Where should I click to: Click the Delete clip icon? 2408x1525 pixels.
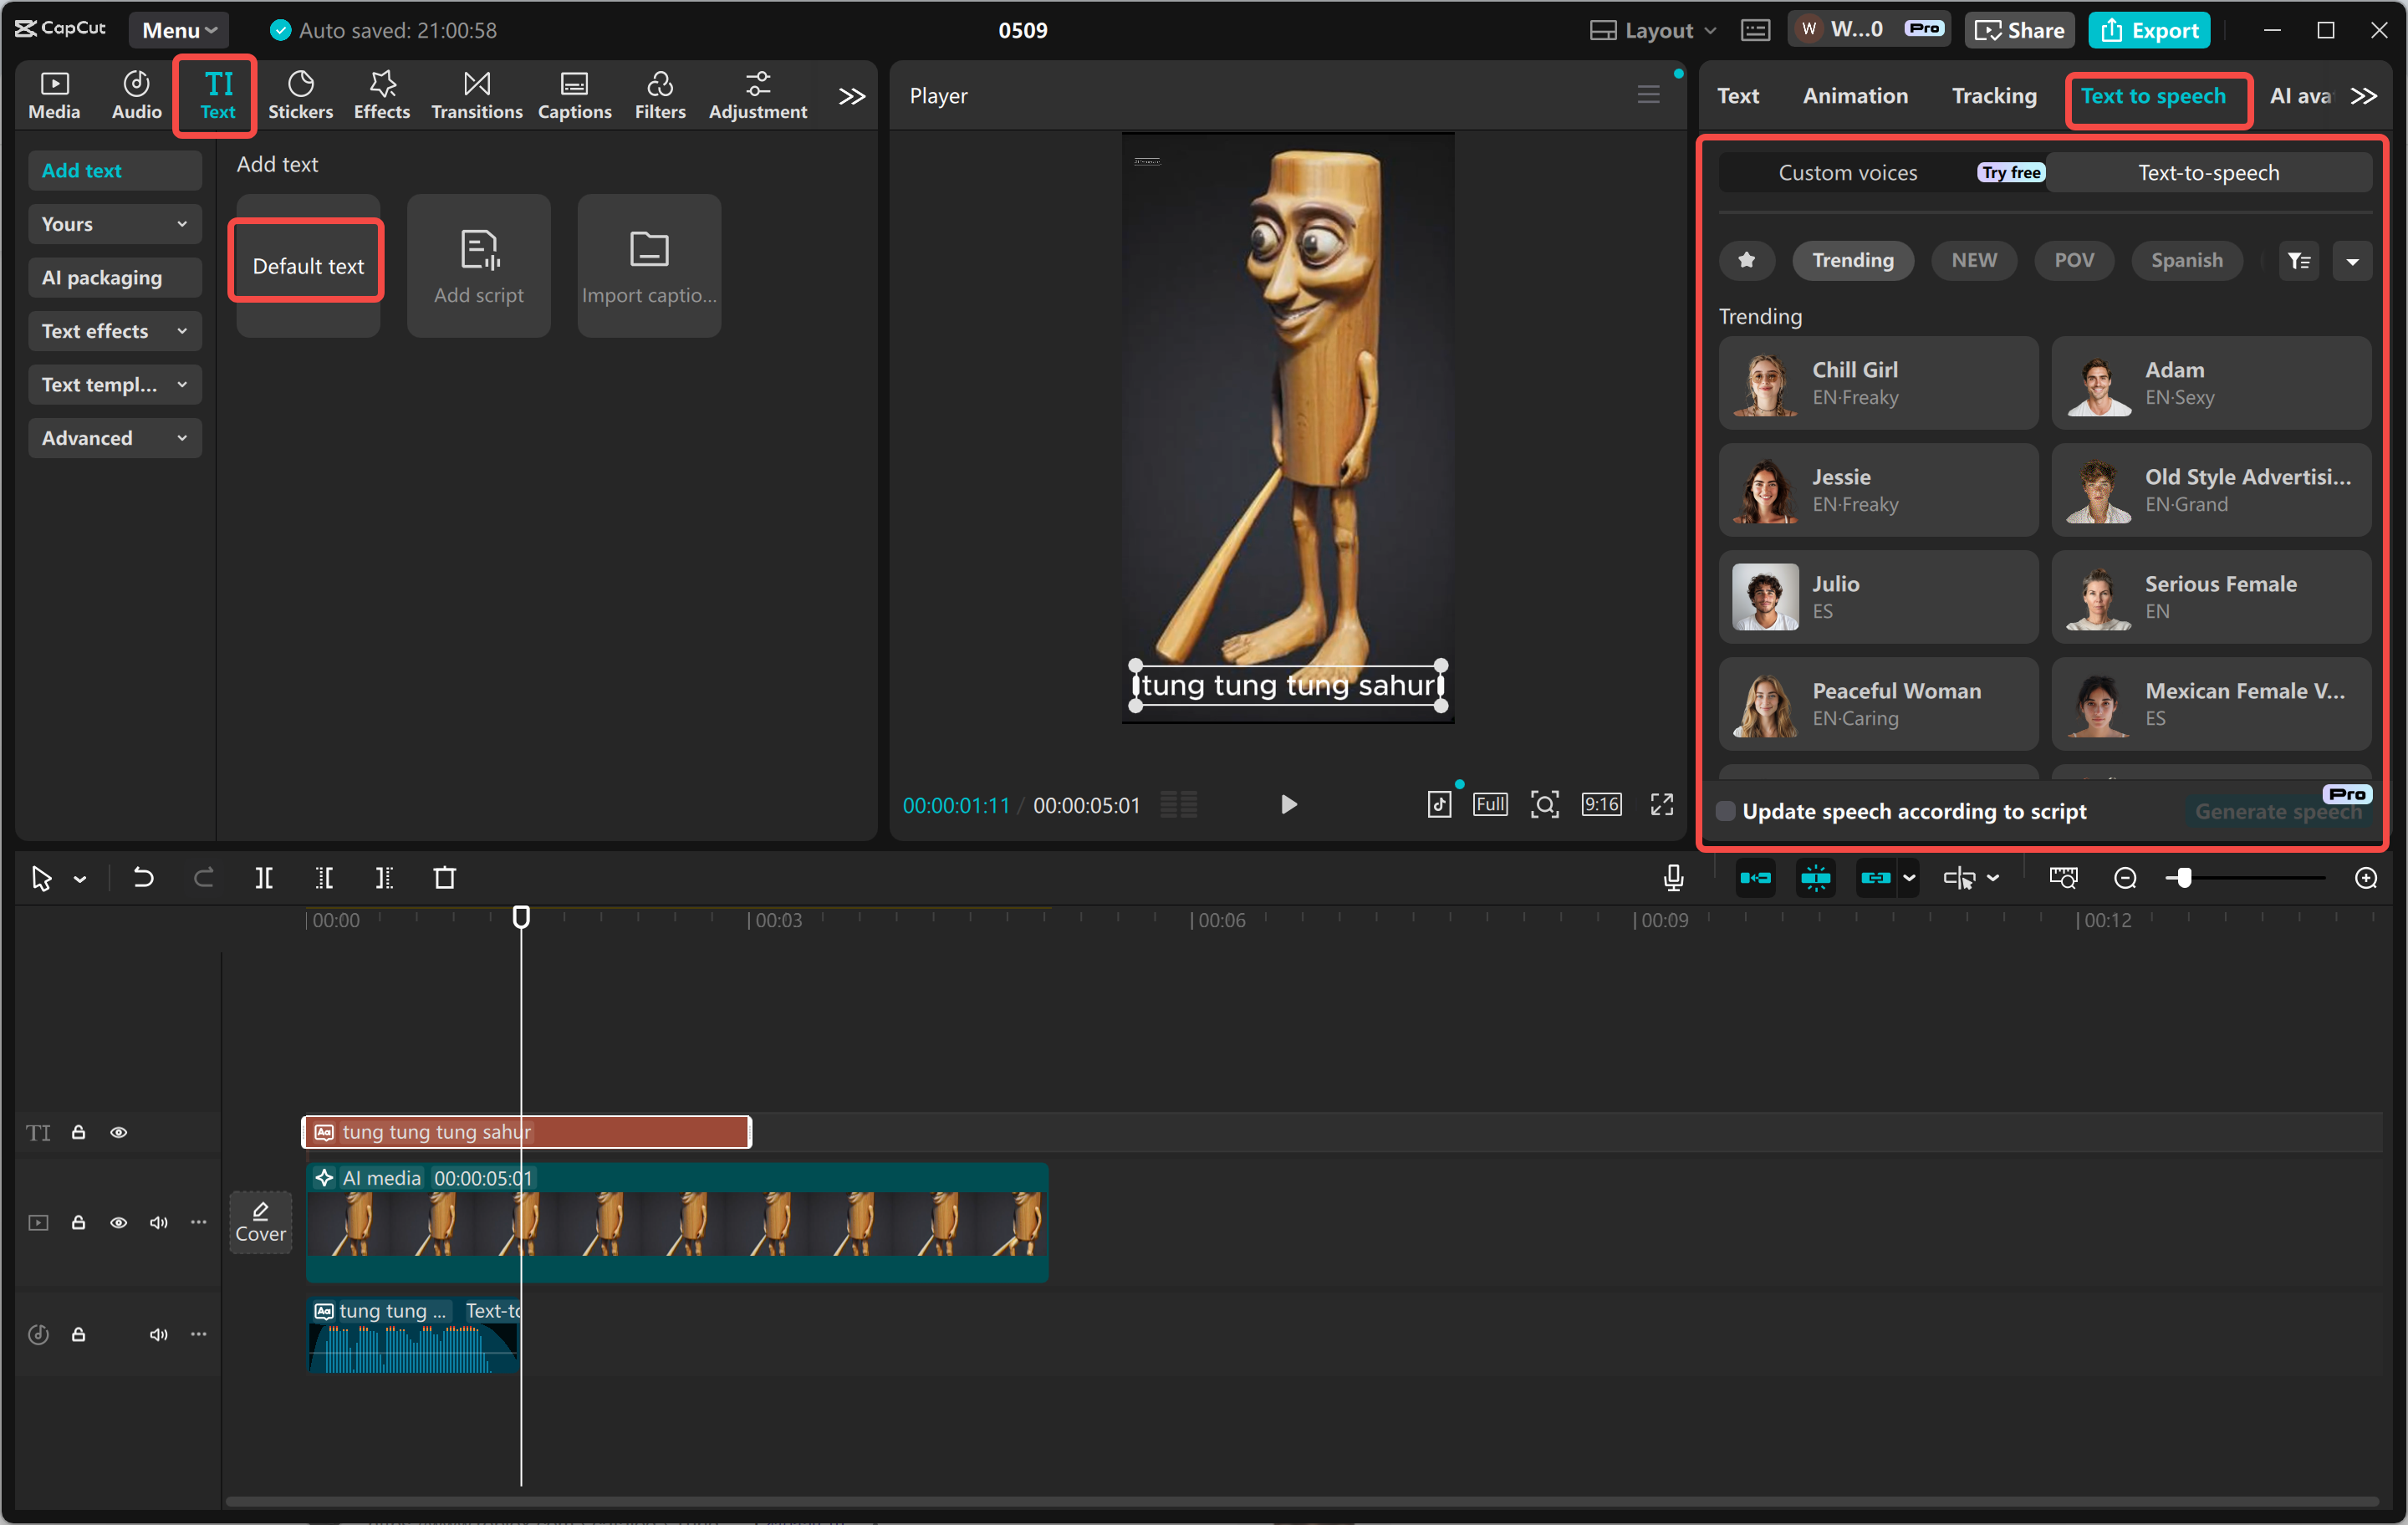pos(445,877)
